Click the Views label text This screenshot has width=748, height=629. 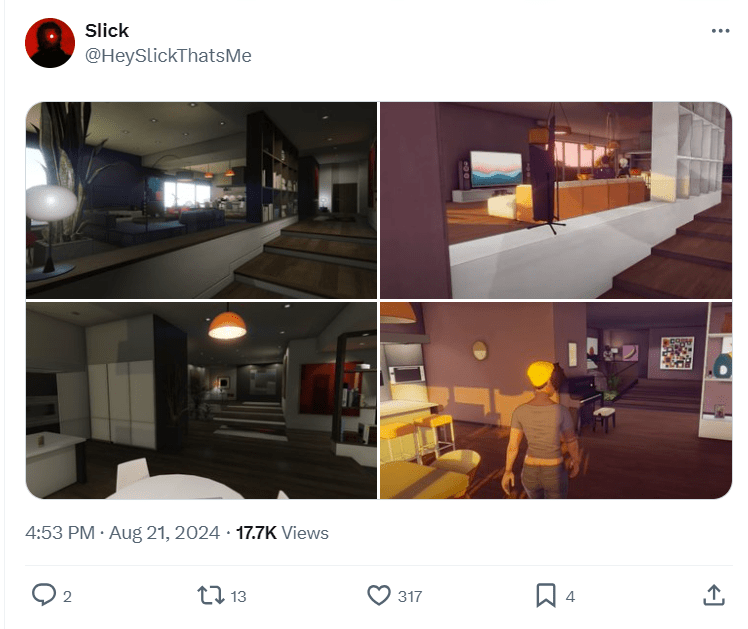point(305,533)
